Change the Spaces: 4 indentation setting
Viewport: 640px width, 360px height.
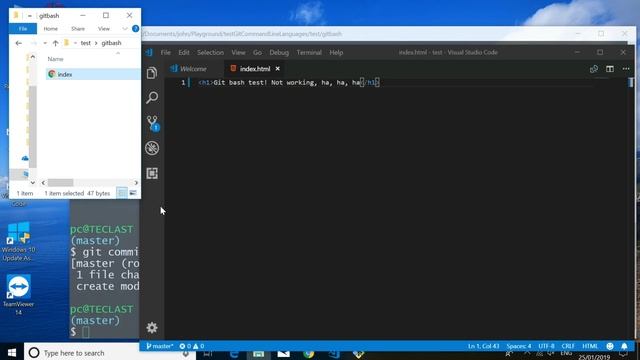click(x=519, y=346)
